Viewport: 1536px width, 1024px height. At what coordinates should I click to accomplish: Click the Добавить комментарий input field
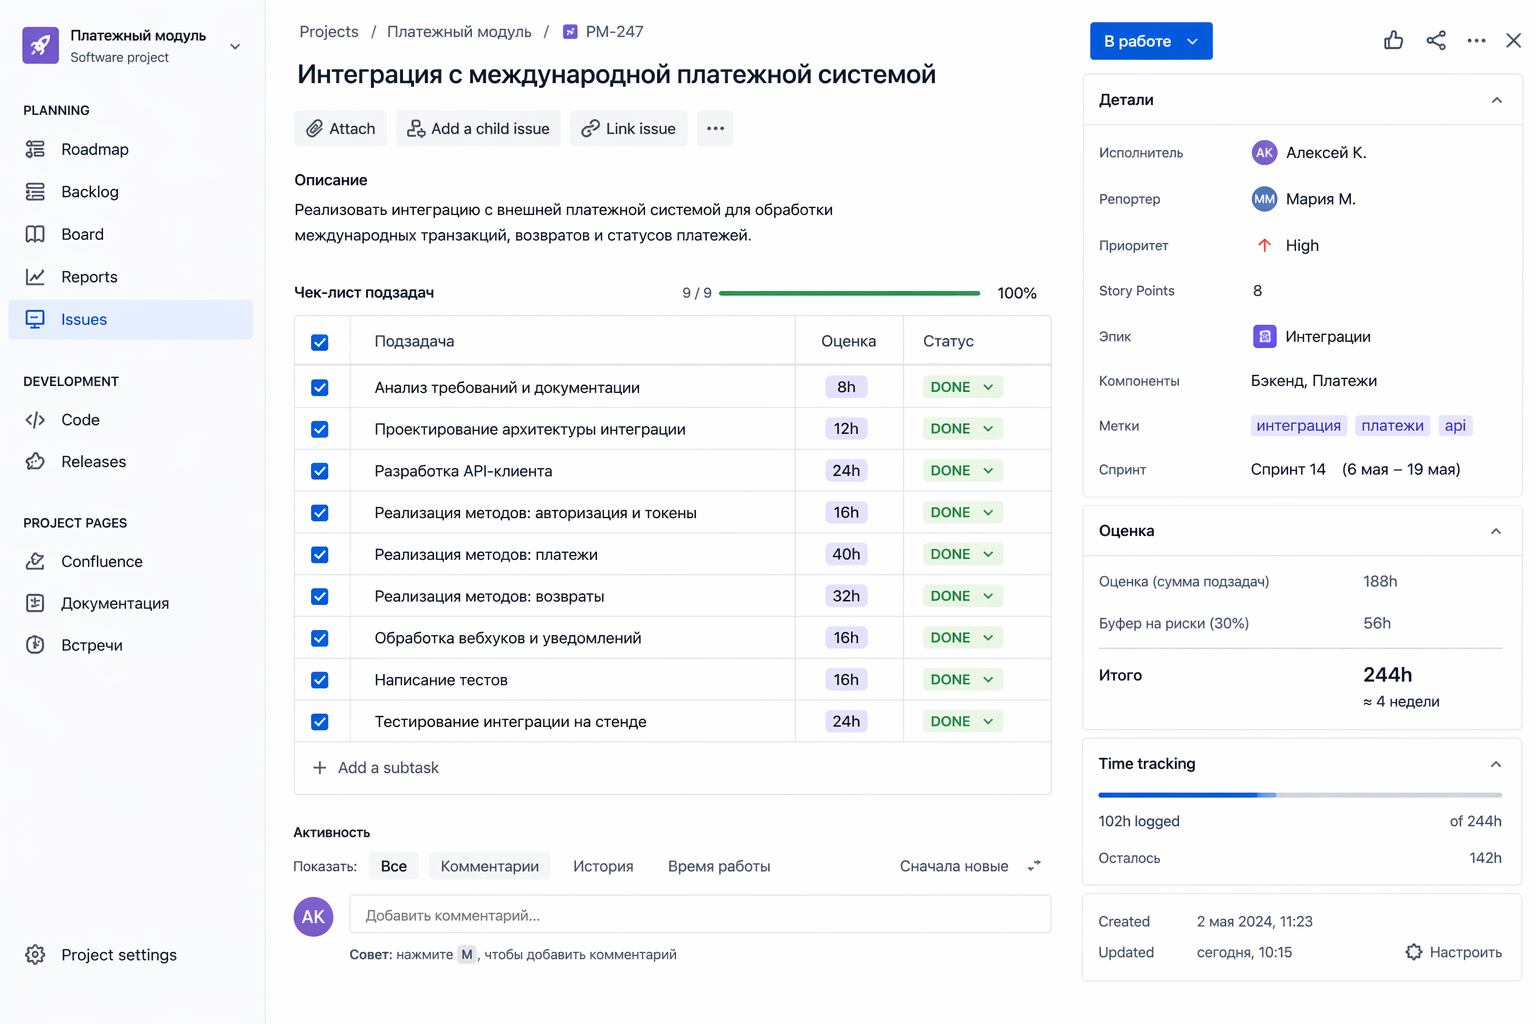coord(700,914)
